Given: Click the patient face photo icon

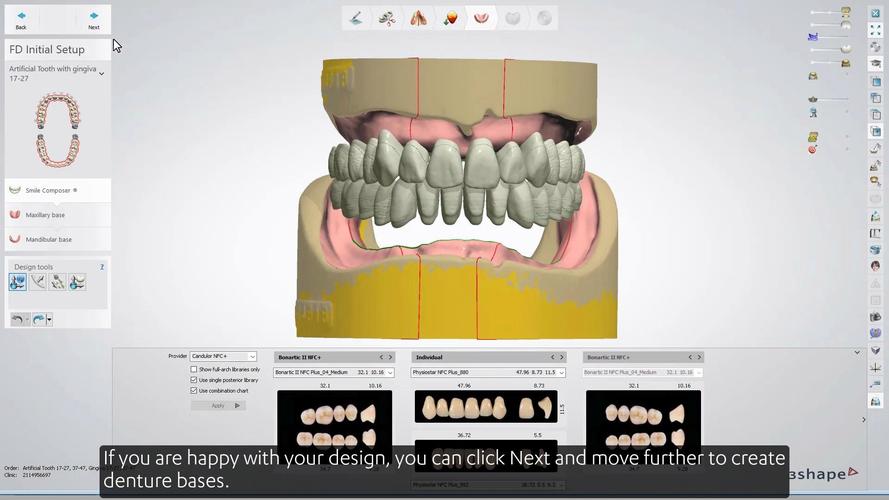Looking at the screenshot, I should click(x=875, y=265).
